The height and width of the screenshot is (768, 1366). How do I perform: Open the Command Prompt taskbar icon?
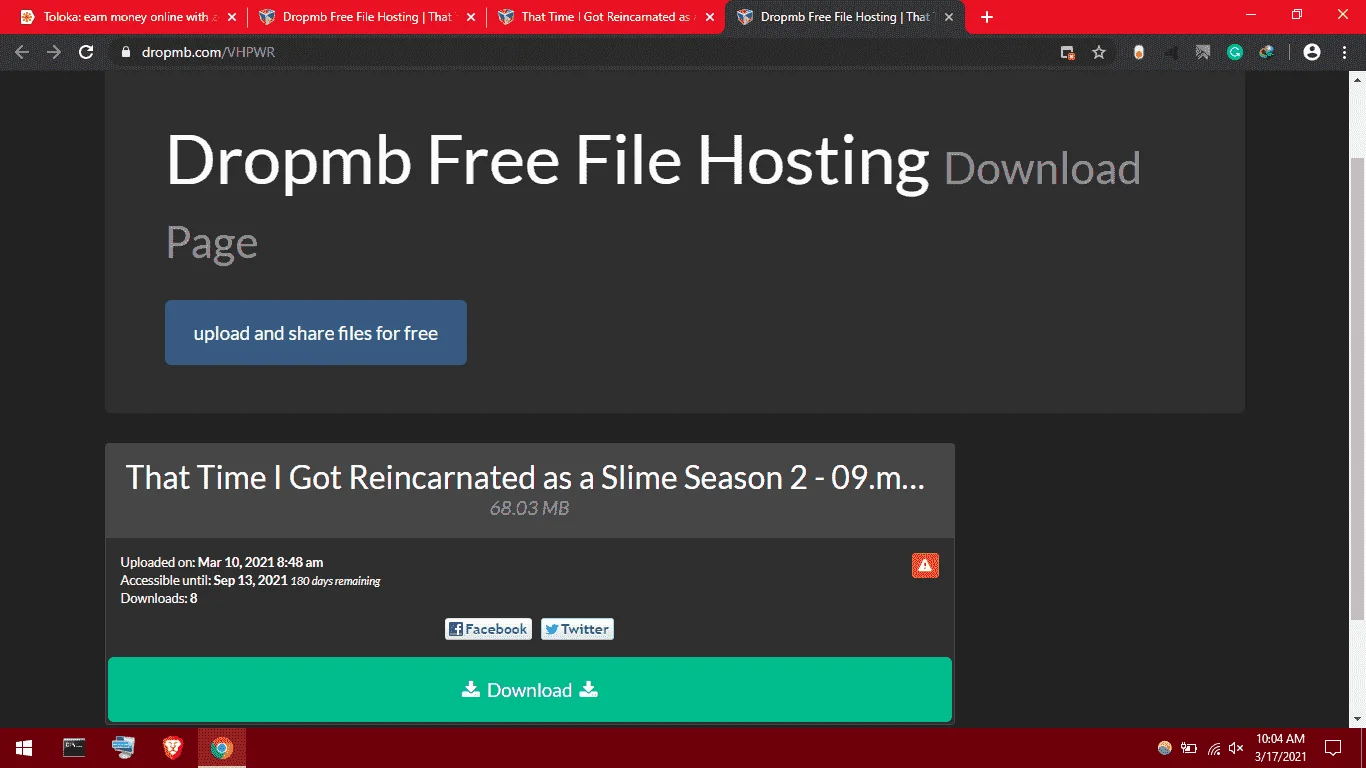(x=74, y=747)
